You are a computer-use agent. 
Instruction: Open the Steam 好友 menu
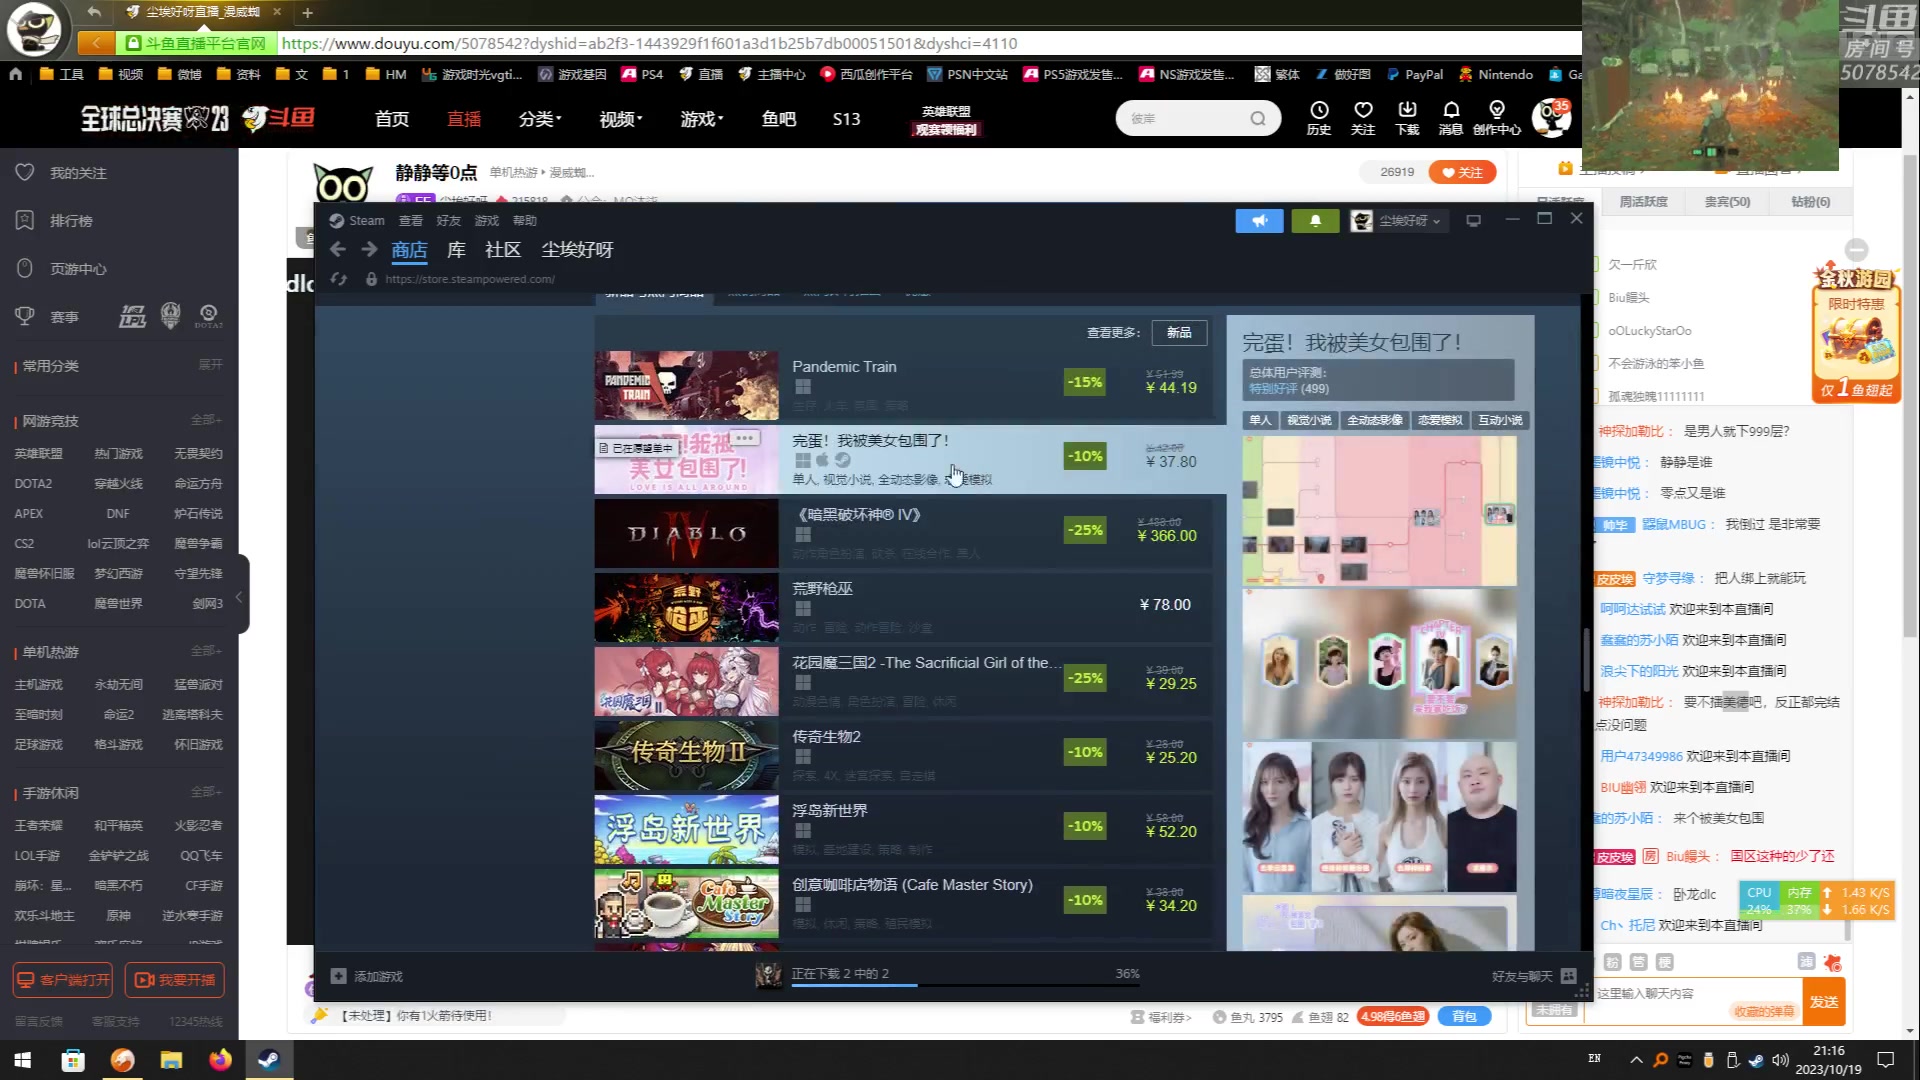[x=448, y=221]
